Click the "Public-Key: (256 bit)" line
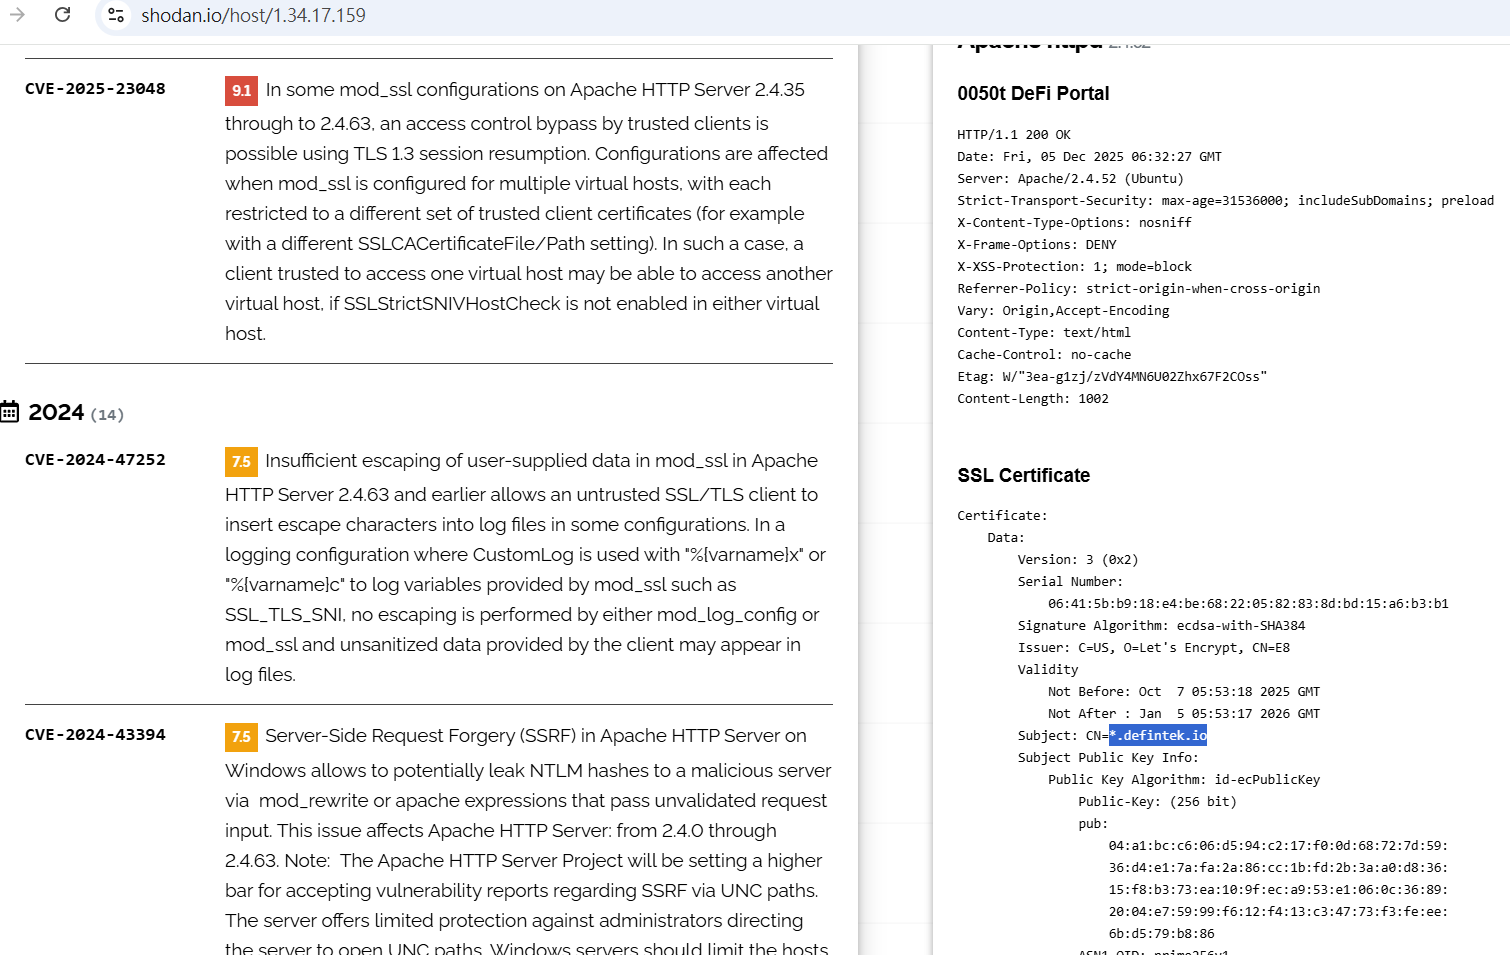The height and width of the screenshot is (955, 1510). (1157, 802)
